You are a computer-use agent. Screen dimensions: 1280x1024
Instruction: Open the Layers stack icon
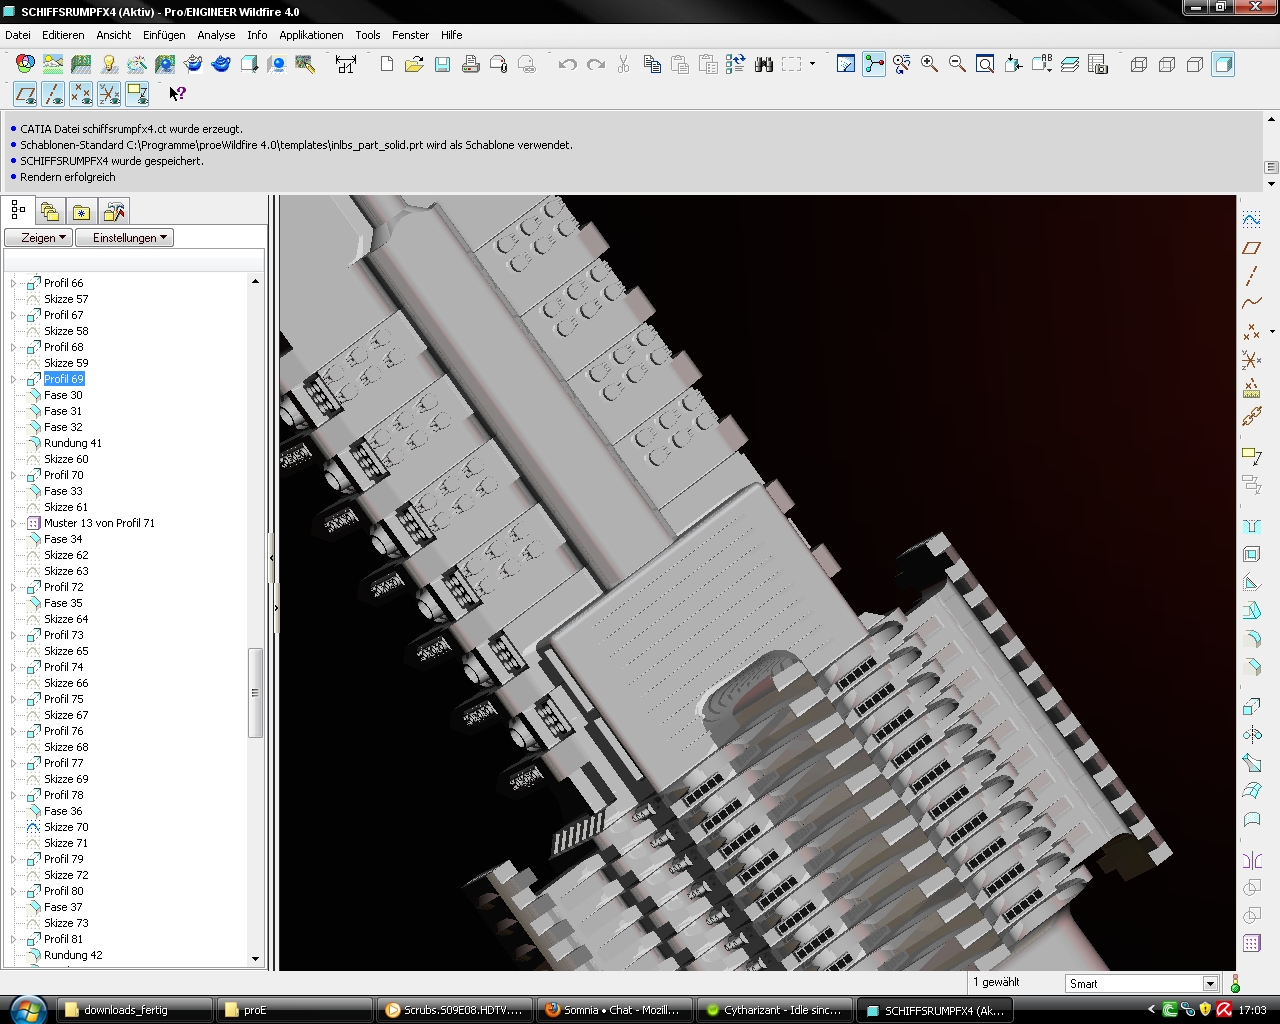click(x=1070, y=65)
